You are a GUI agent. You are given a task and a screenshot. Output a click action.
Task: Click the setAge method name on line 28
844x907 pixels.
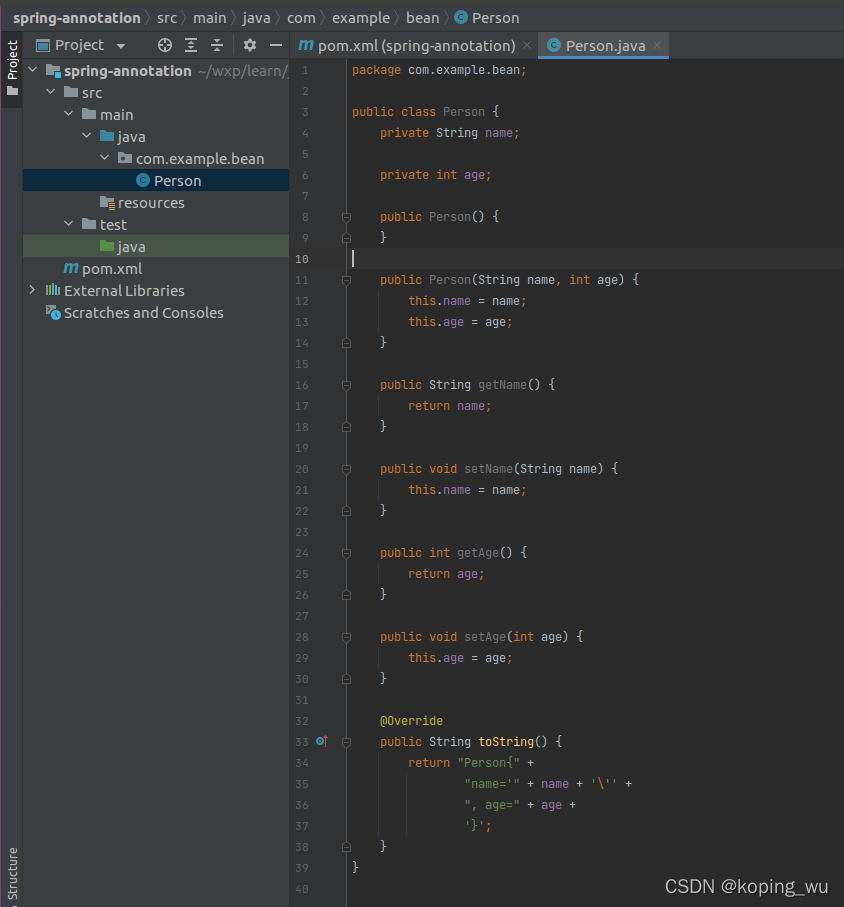click(485, 636)
